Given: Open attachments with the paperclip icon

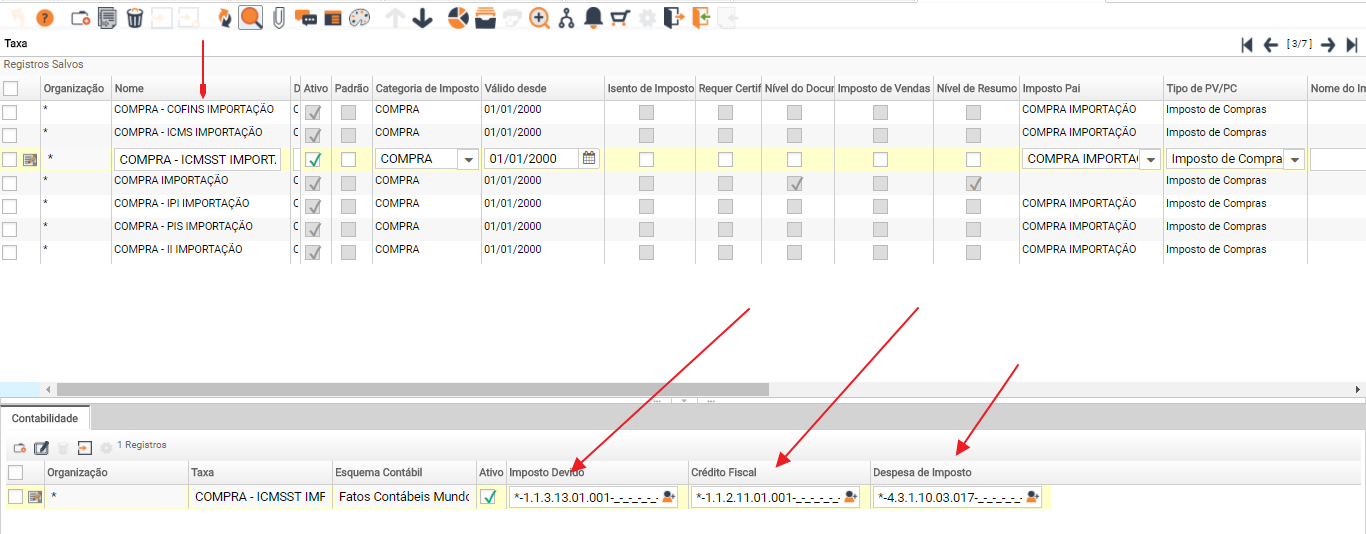Looking at the screenshot, I should [279, 18].
